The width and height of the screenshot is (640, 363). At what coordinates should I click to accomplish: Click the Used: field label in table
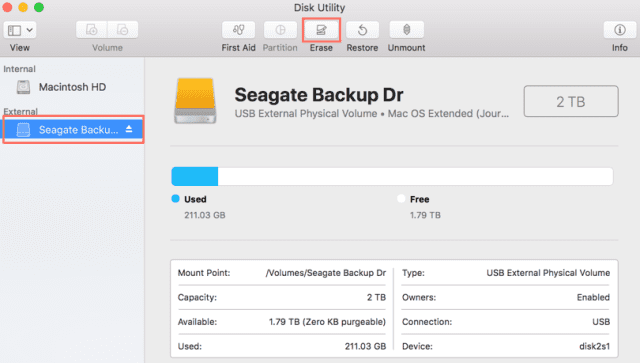[190, 346]
